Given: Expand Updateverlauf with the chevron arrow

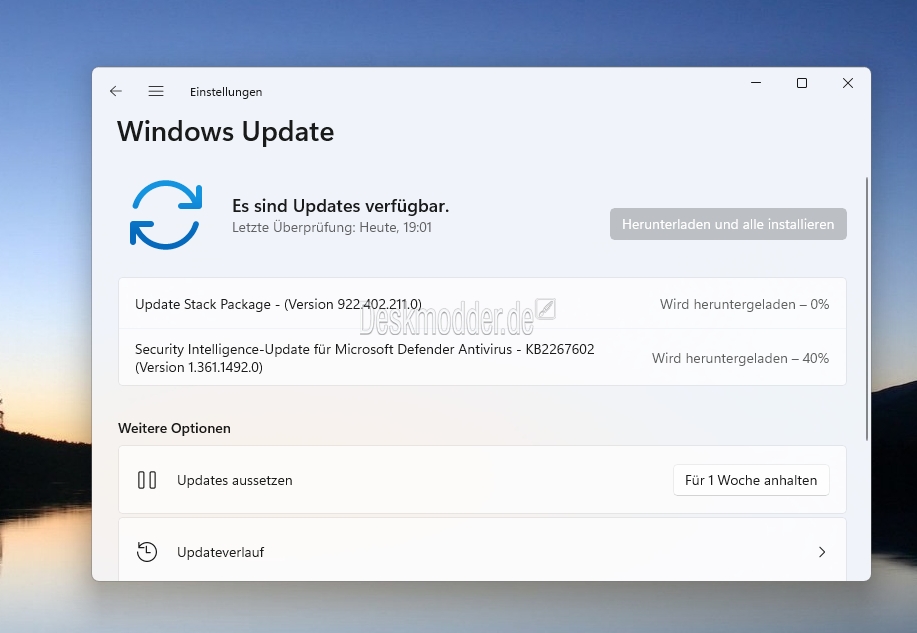Looking at the screenshot, I should coord(822,552).
